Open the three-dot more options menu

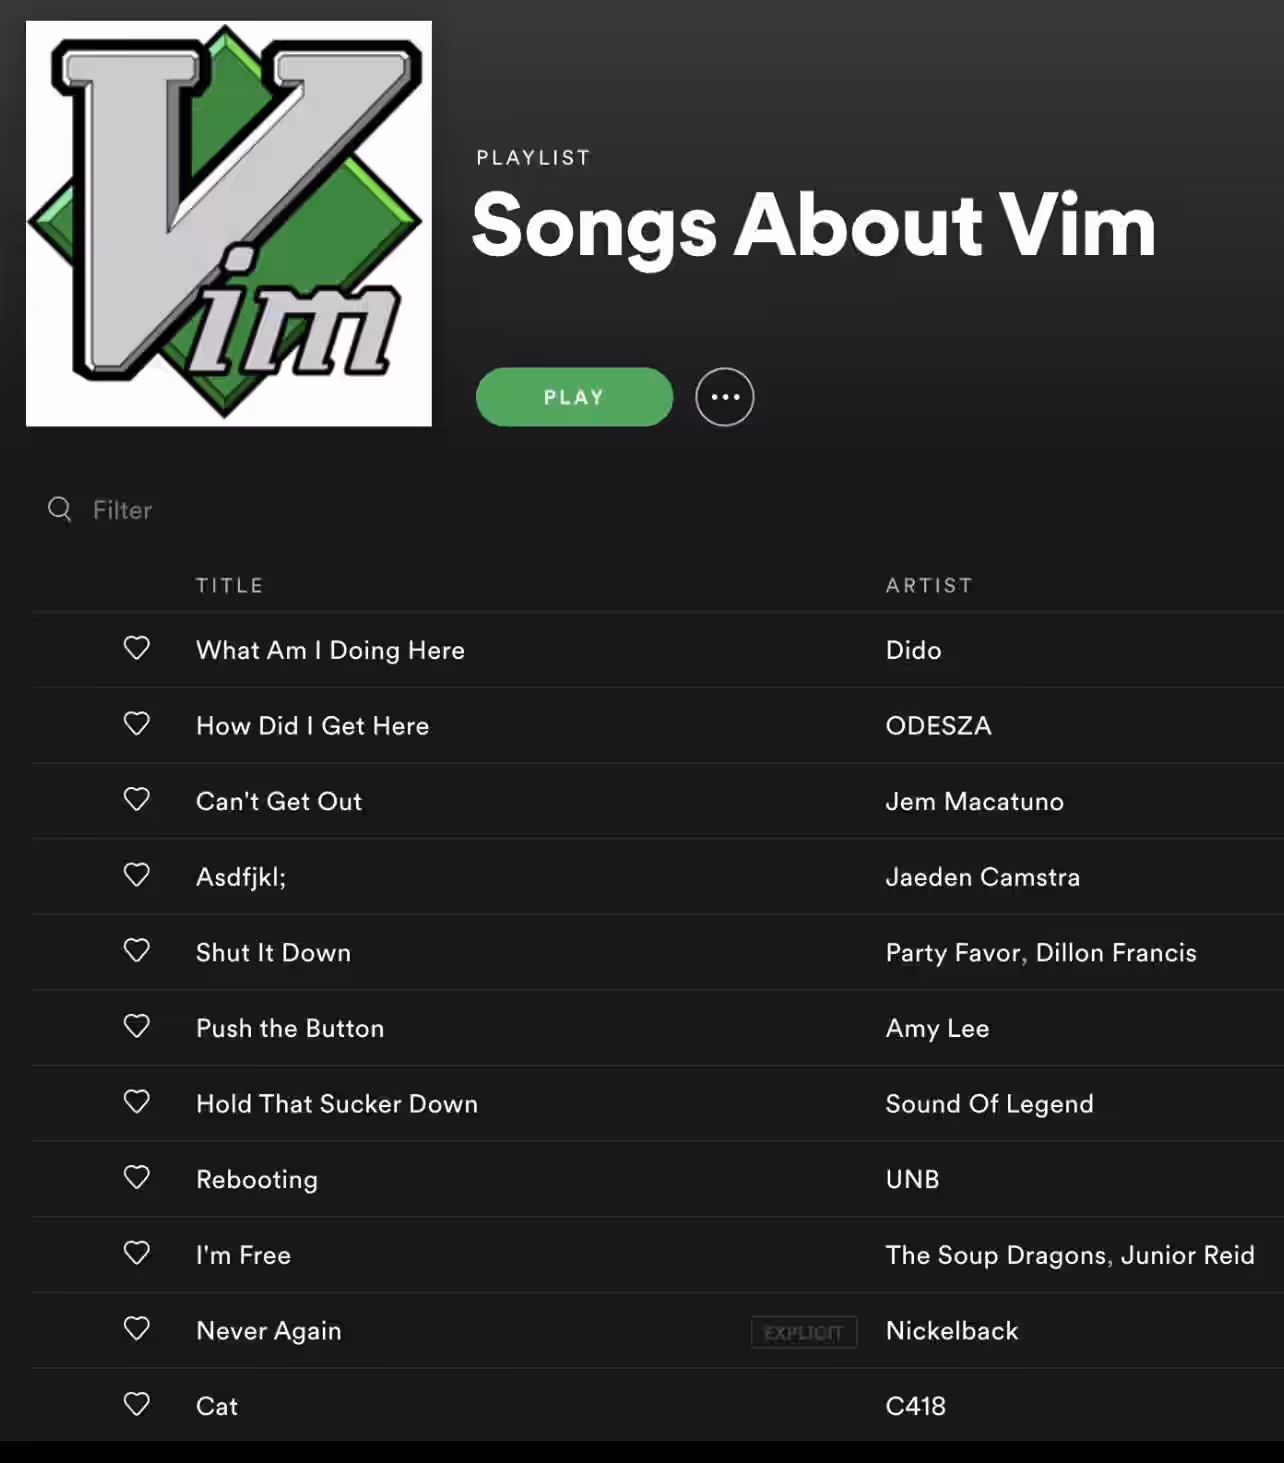[725, 397]
